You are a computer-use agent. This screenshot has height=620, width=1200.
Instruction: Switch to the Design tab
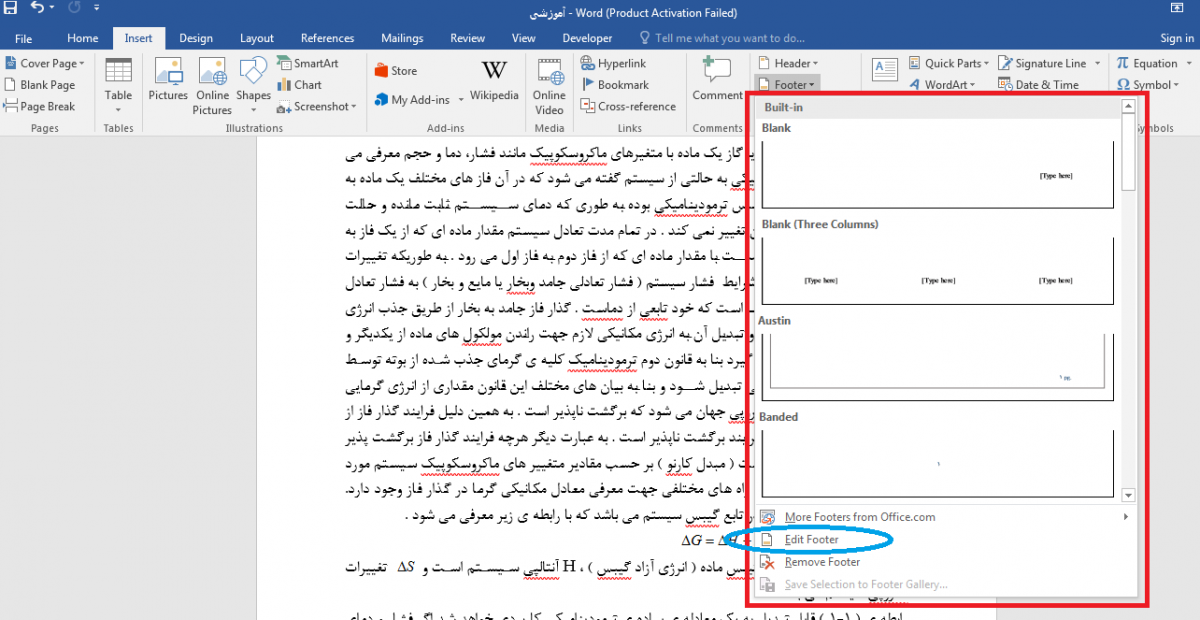coord(196,38)
